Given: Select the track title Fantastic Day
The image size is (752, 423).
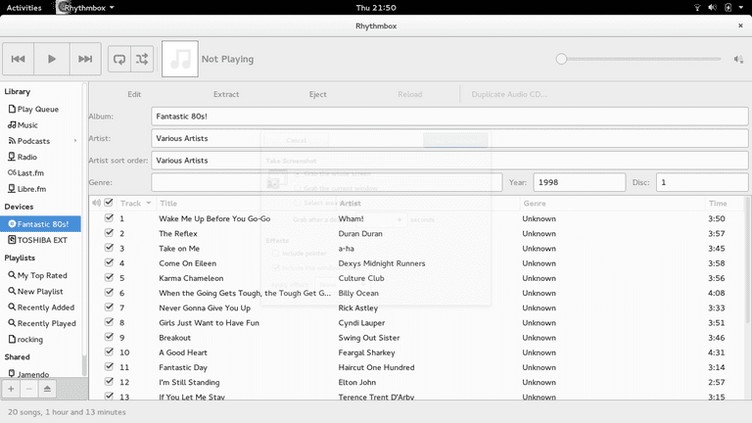Looking at the screenshot, I should coord(183,367).
